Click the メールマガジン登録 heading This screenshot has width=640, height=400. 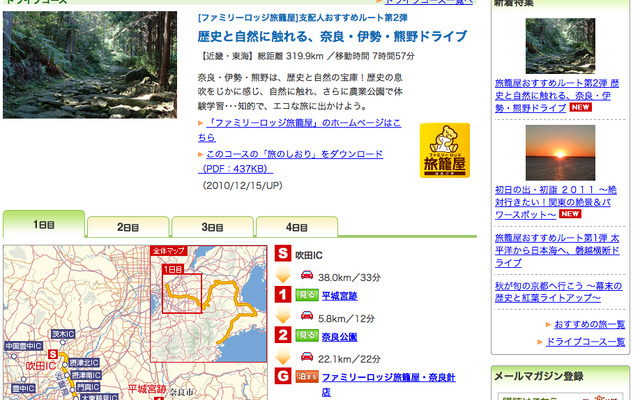pyautogui.click(x=539, y=376)
